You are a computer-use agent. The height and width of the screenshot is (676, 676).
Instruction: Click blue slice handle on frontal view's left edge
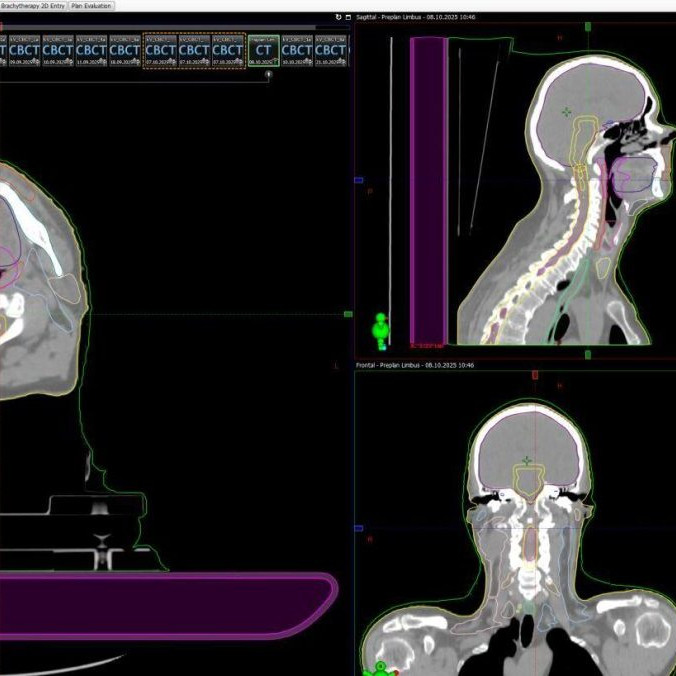point(358,527)
